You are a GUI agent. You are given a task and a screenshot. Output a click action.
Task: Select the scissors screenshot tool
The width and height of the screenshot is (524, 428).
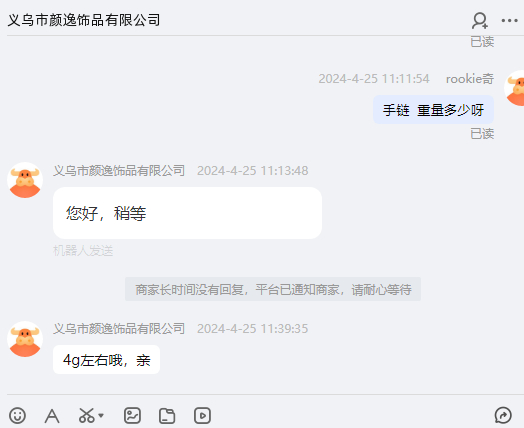click(87, 416)
